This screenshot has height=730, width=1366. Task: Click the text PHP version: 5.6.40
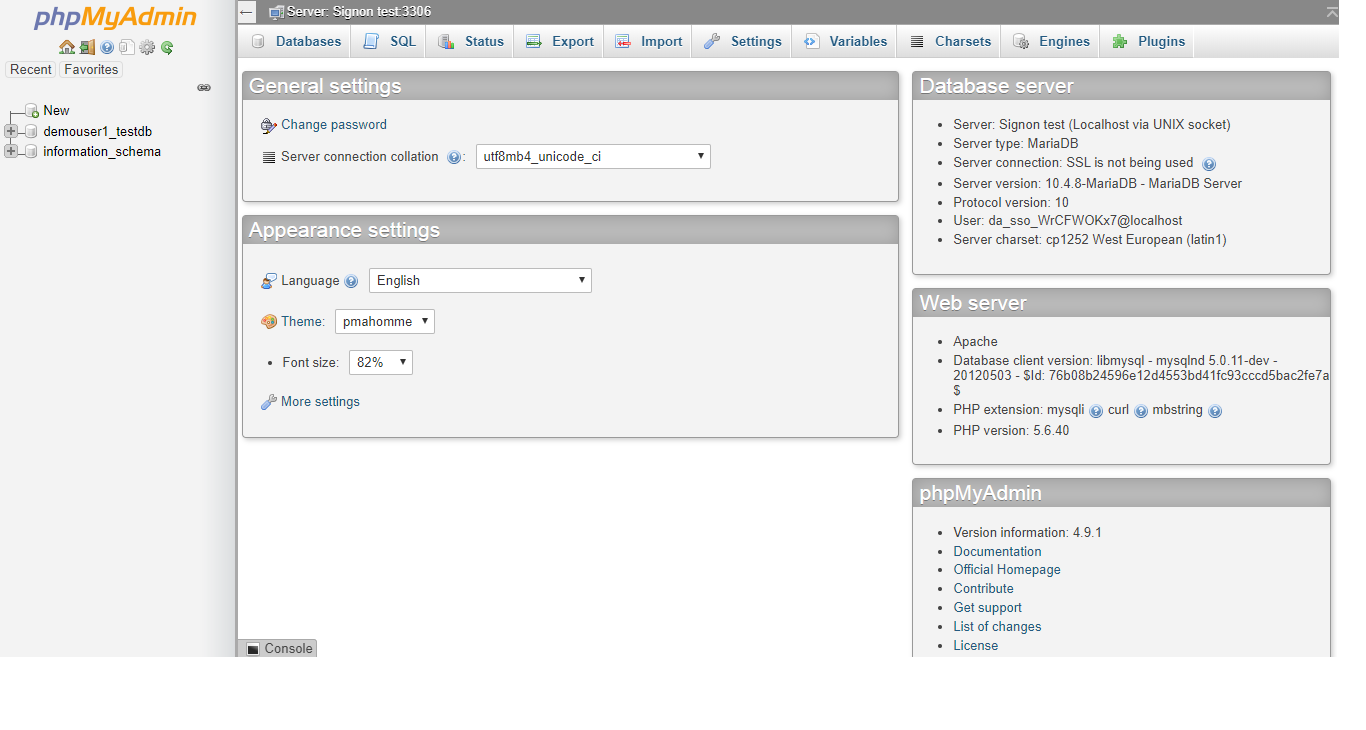click(1011, 430)
